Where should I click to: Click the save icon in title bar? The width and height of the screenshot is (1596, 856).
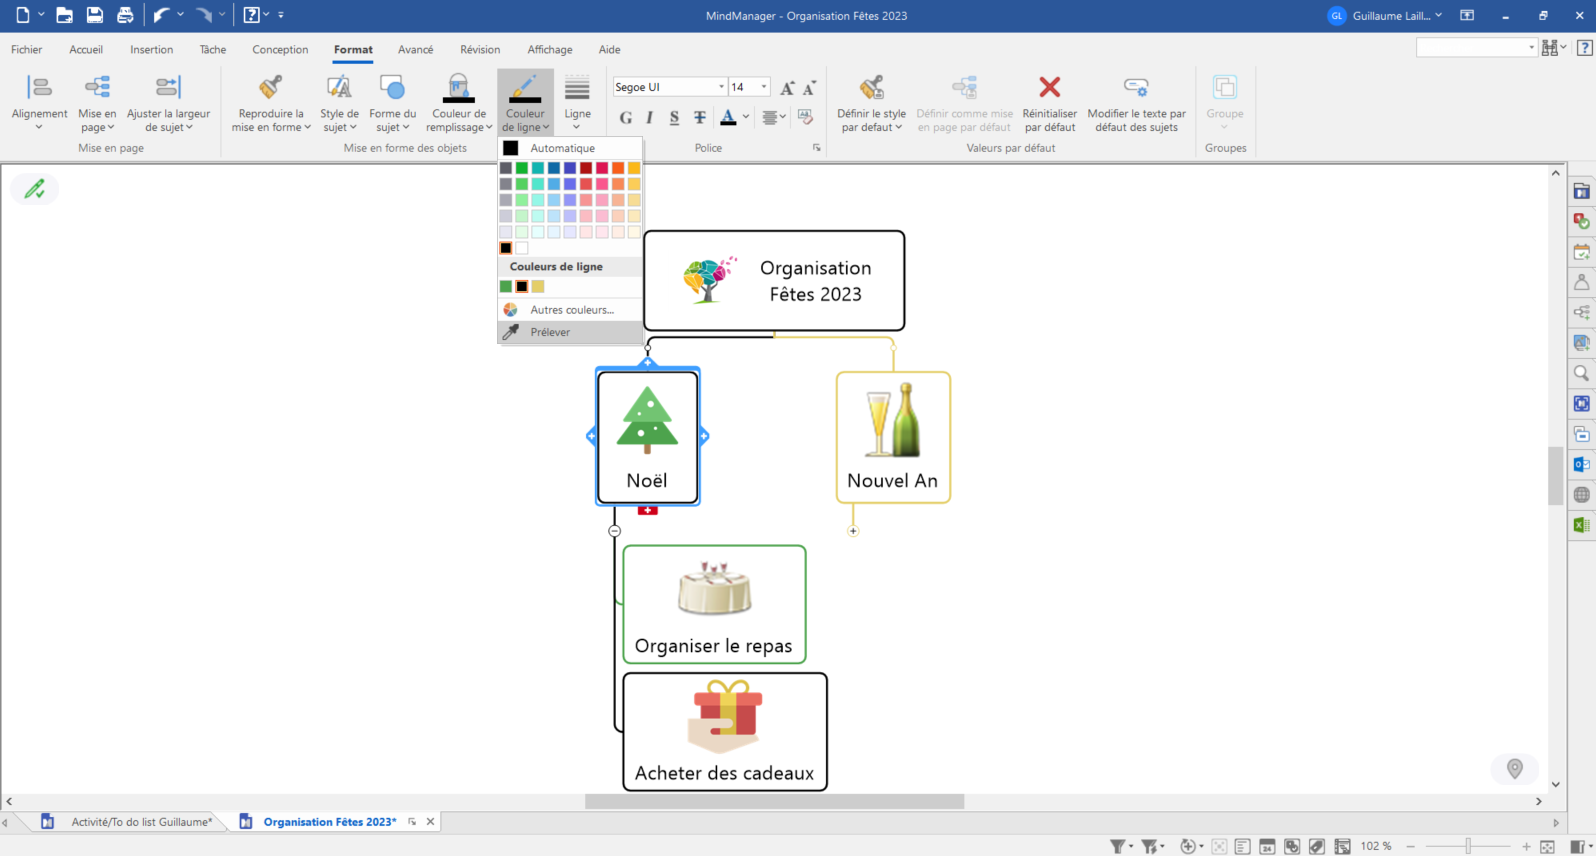[x=94, y=15]
